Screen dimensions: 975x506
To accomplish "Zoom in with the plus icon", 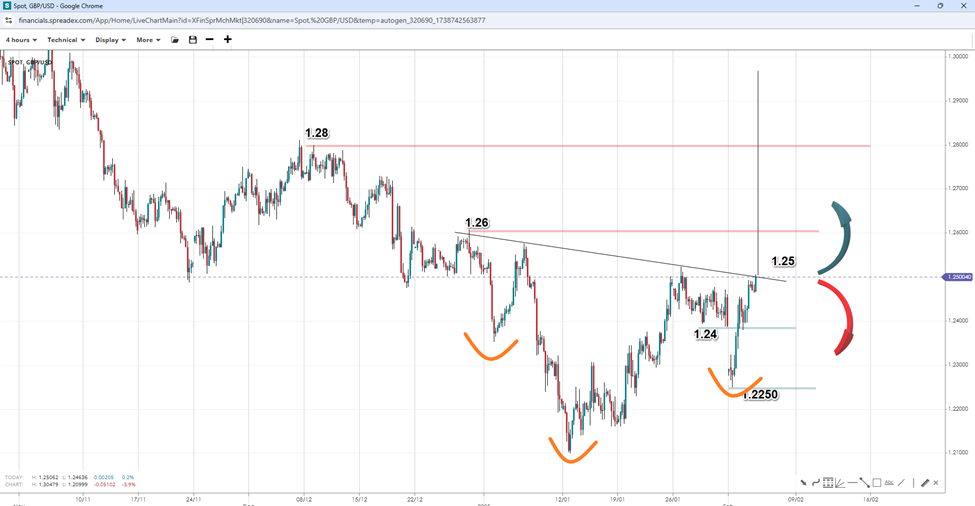I will 228,40.
